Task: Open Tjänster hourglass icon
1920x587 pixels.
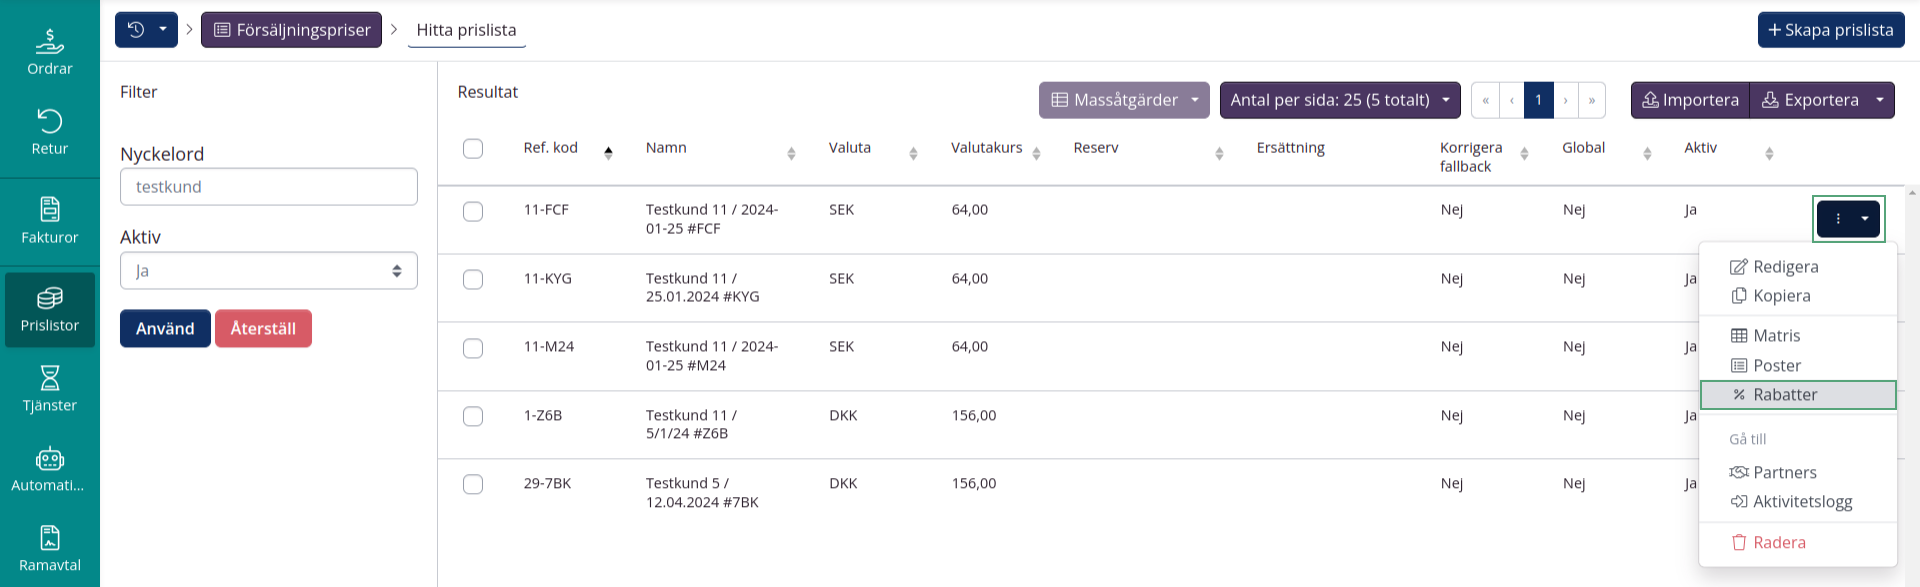Action: pyautogui.click(x=49, y=389)
